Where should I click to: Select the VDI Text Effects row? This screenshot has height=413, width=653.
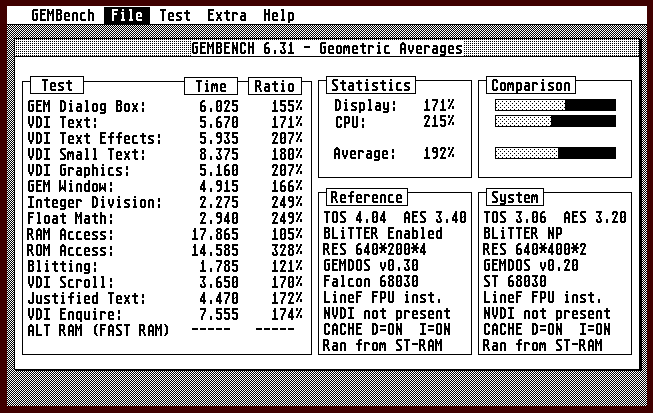[165, 138]
